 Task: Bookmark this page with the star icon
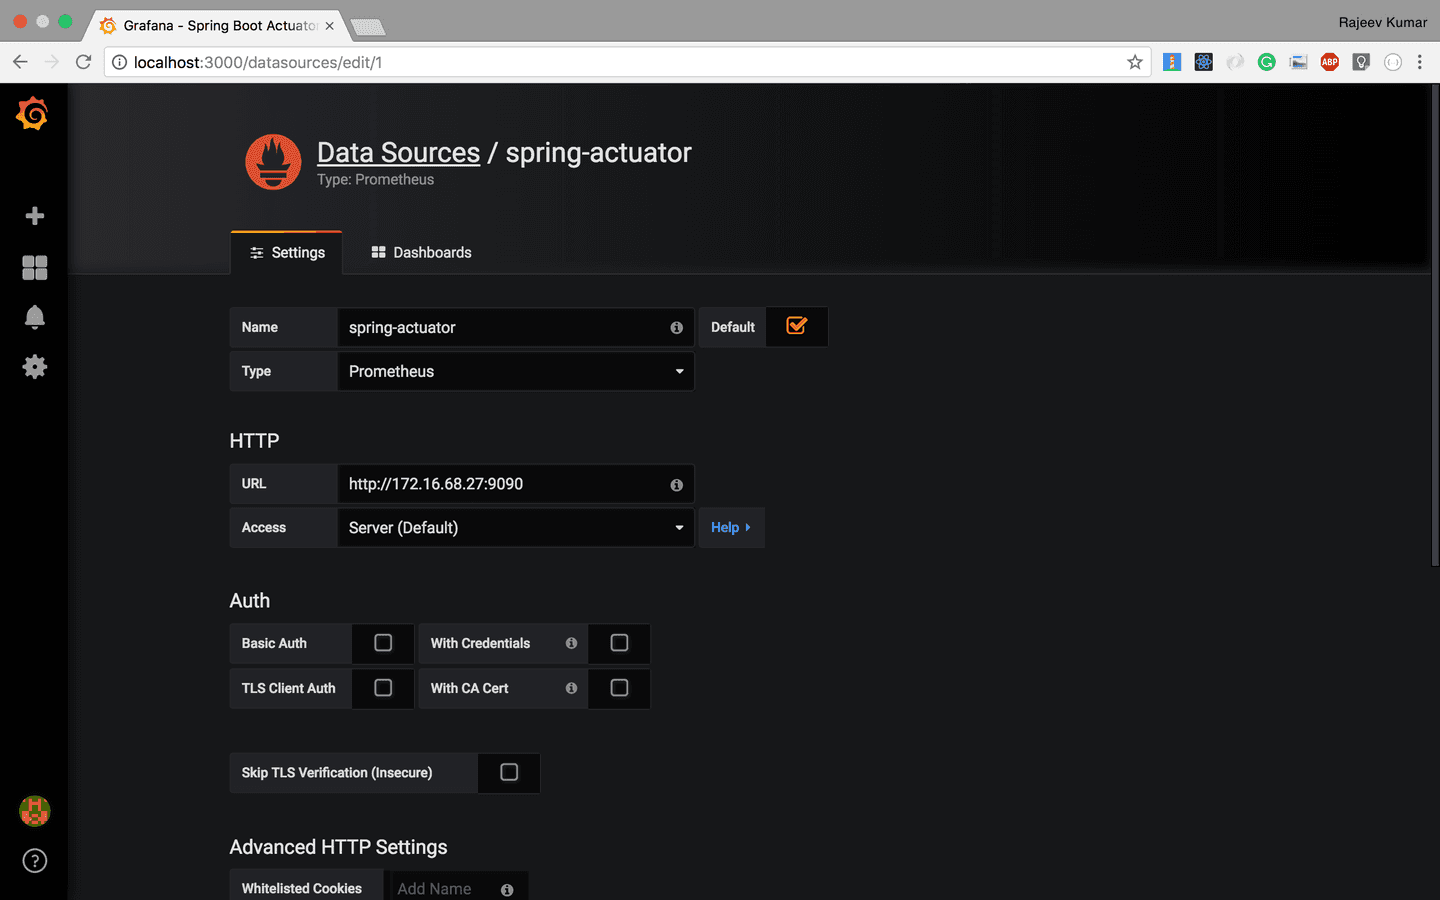tap(1135, 62)
